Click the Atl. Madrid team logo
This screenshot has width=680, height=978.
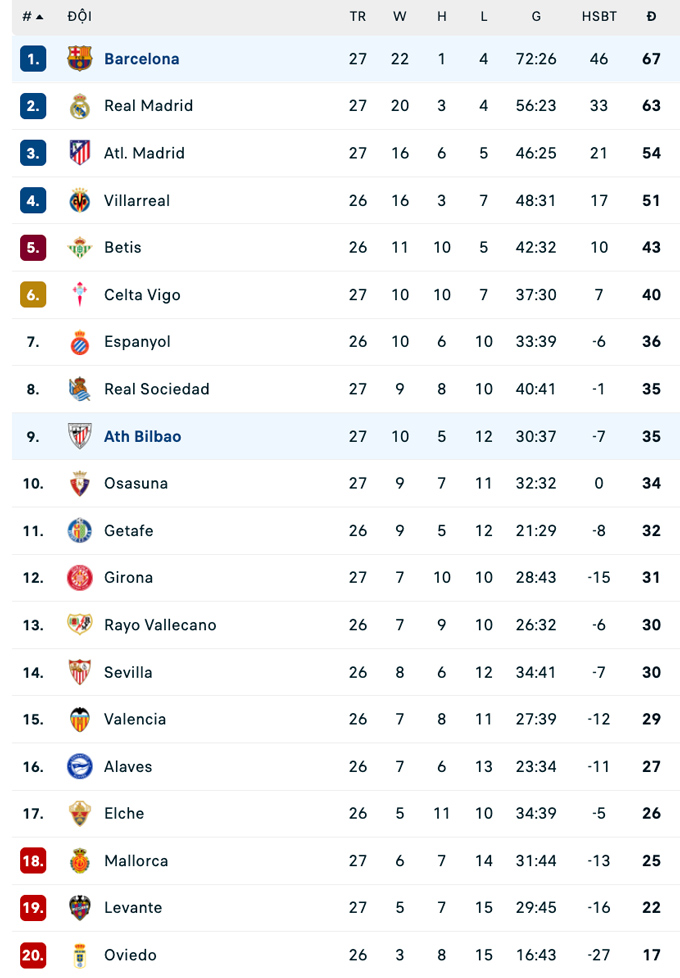[80, 153]
